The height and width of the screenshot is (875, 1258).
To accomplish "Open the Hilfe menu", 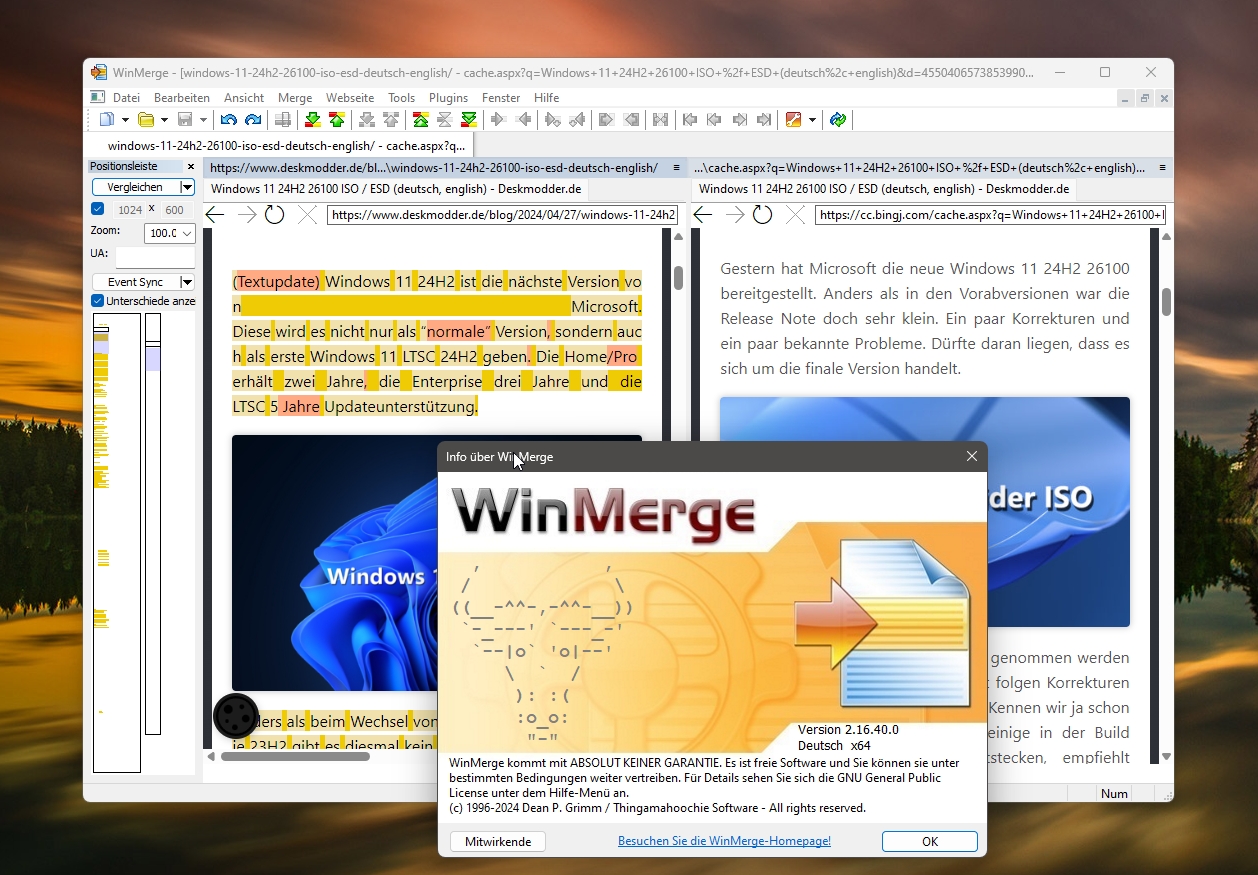I will [547, 98].
